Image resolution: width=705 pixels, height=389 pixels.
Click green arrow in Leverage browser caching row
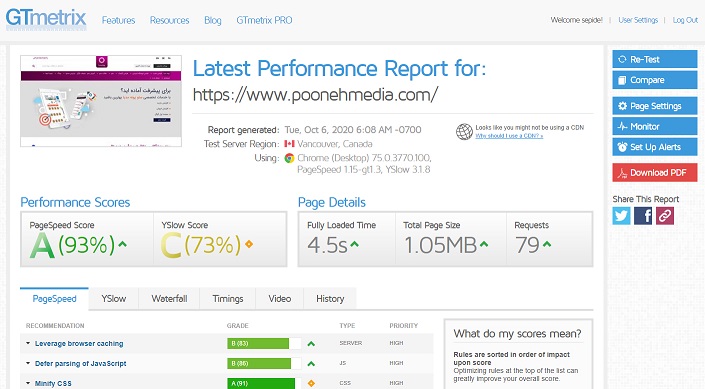[311, 344]
